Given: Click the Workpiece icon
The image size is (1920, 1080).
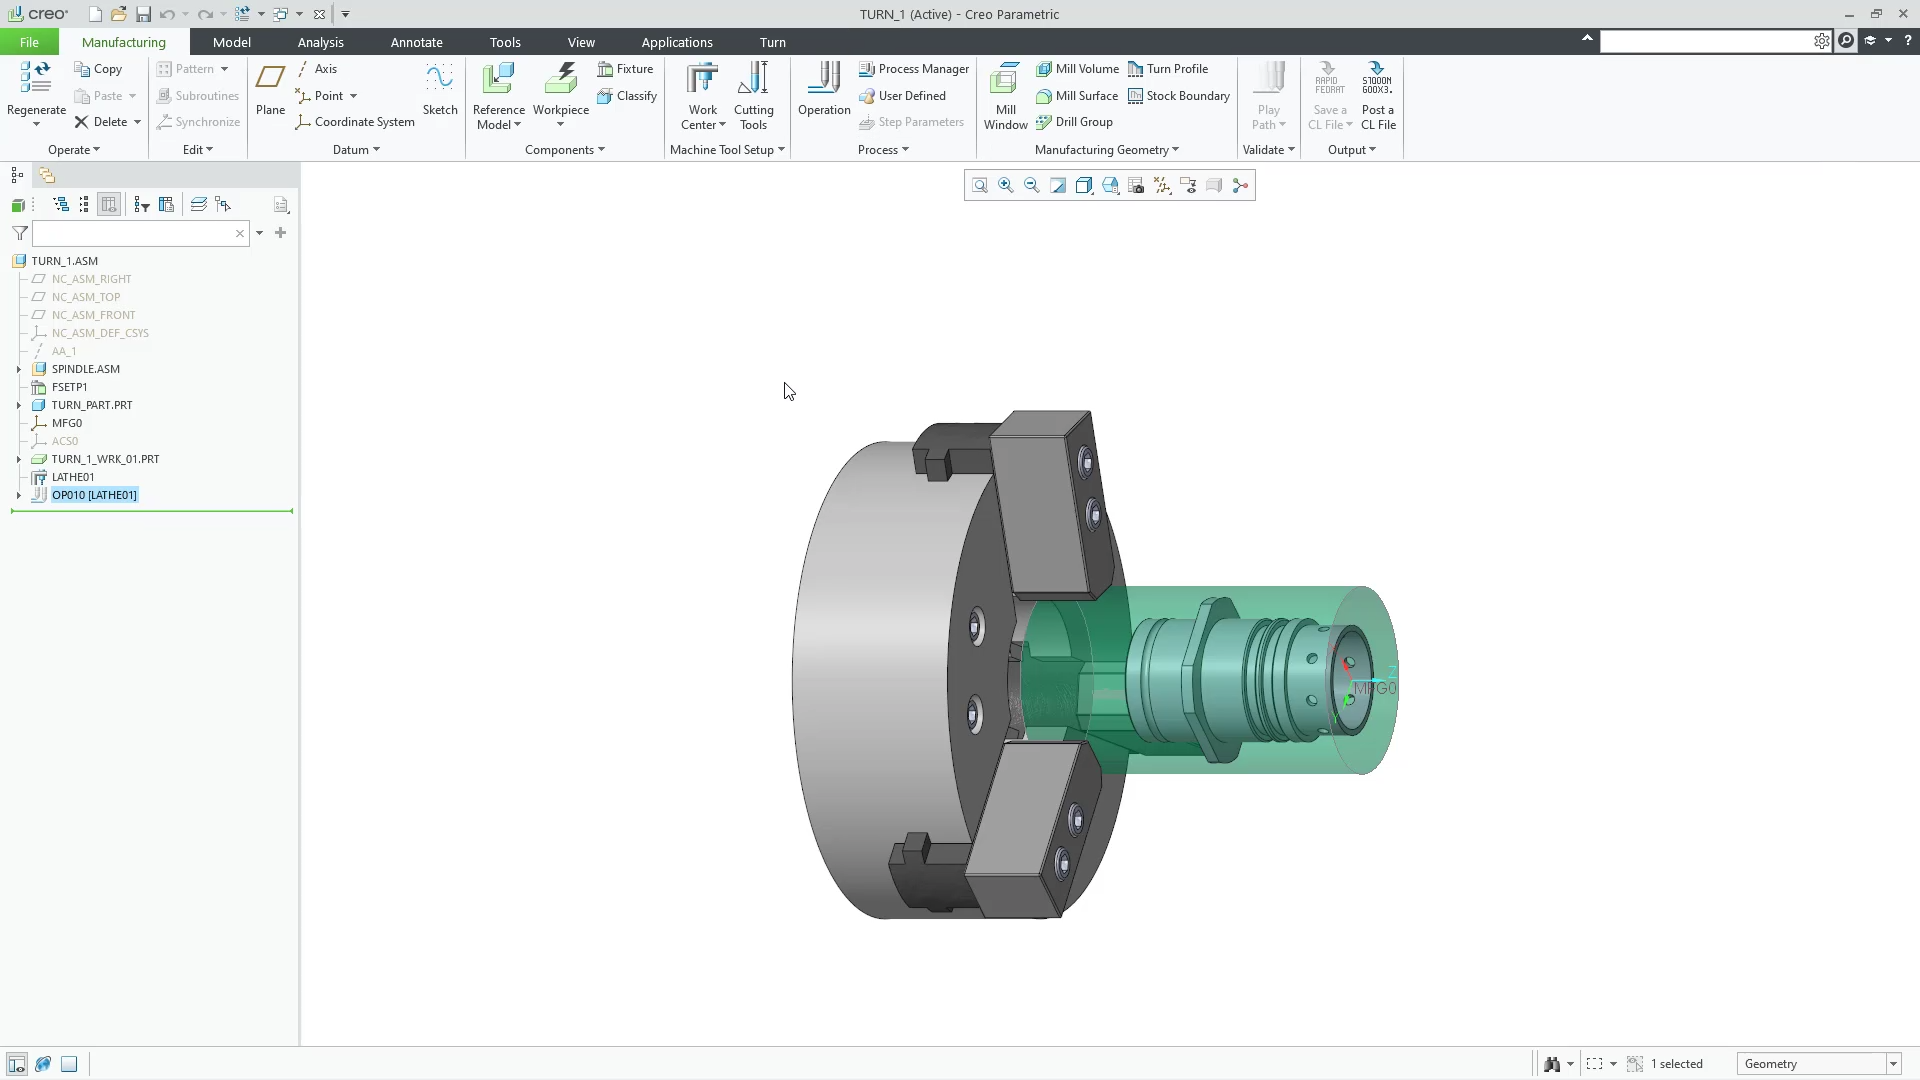Looking at the screenshot, I should coord(560,79).
